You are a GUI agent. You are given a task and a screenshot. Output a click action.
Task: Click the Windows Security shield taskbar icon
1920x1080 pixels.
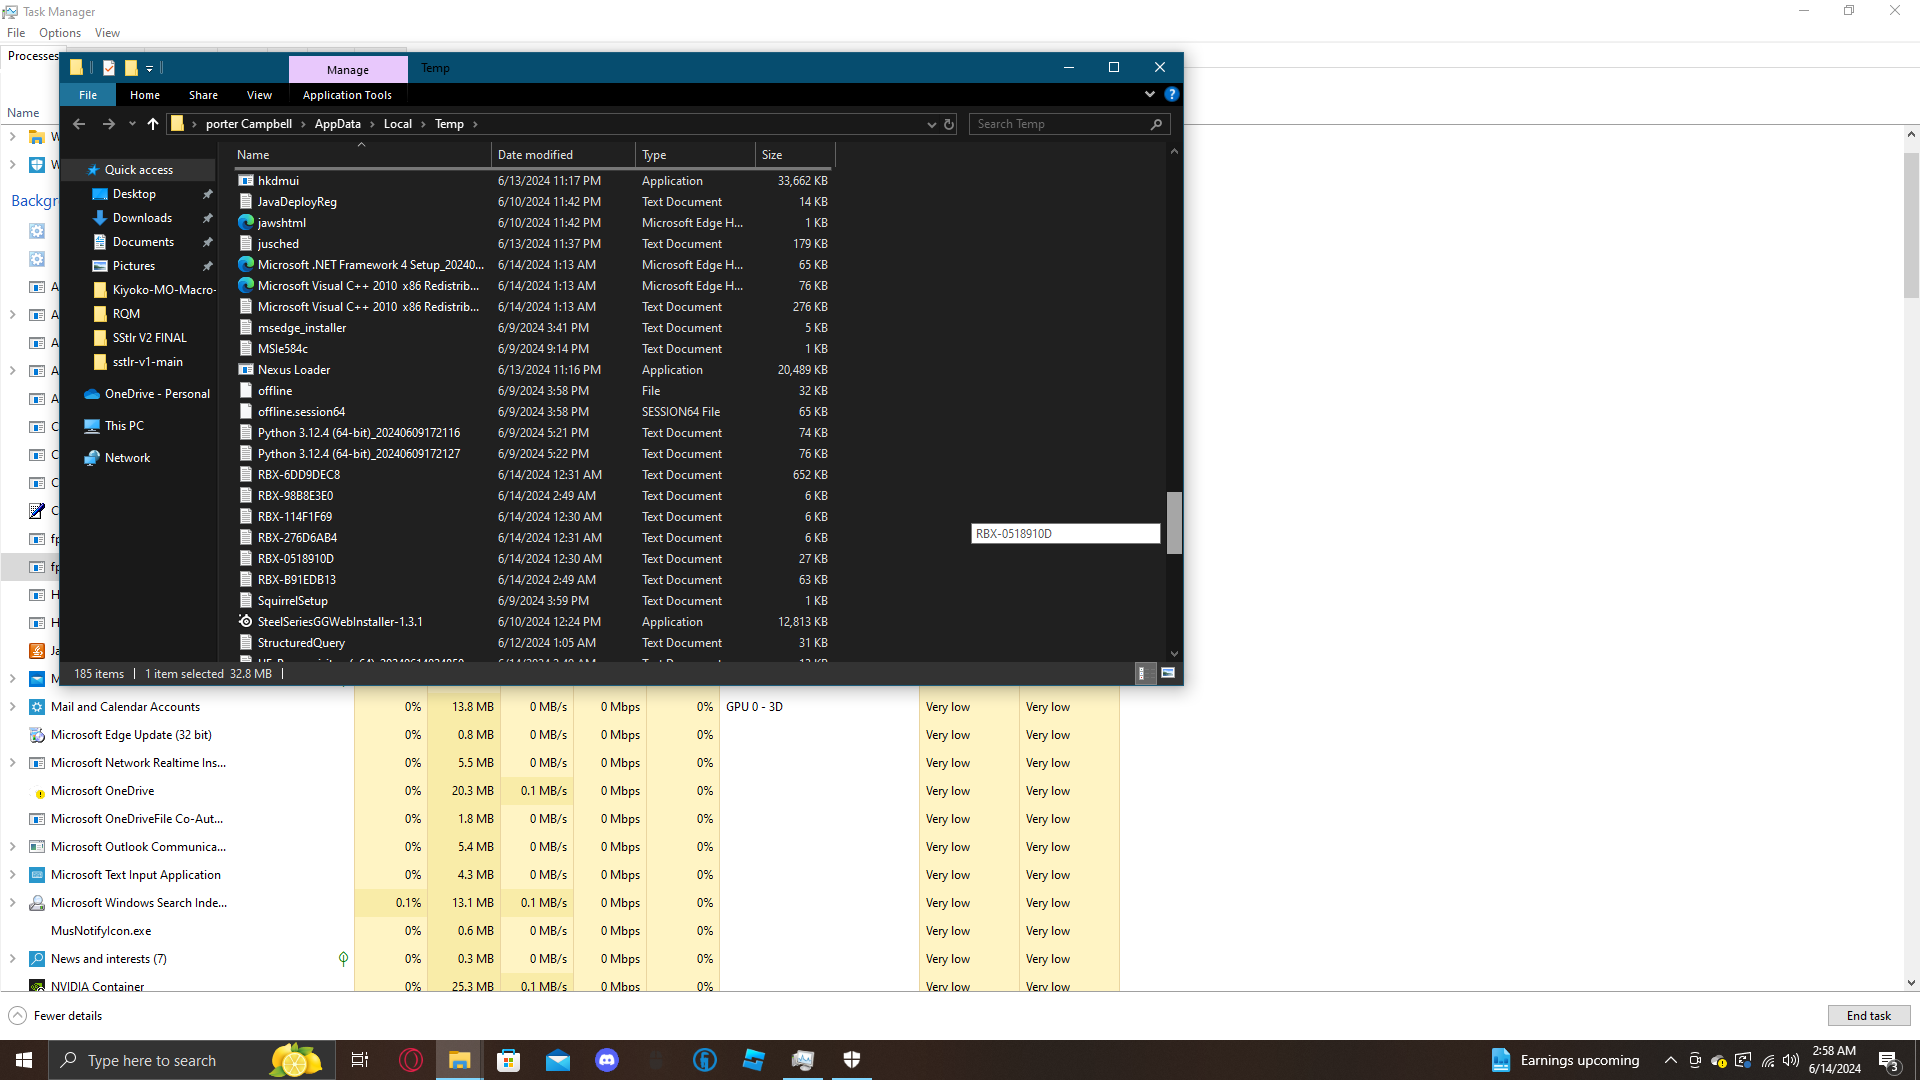click(852, 1060)
